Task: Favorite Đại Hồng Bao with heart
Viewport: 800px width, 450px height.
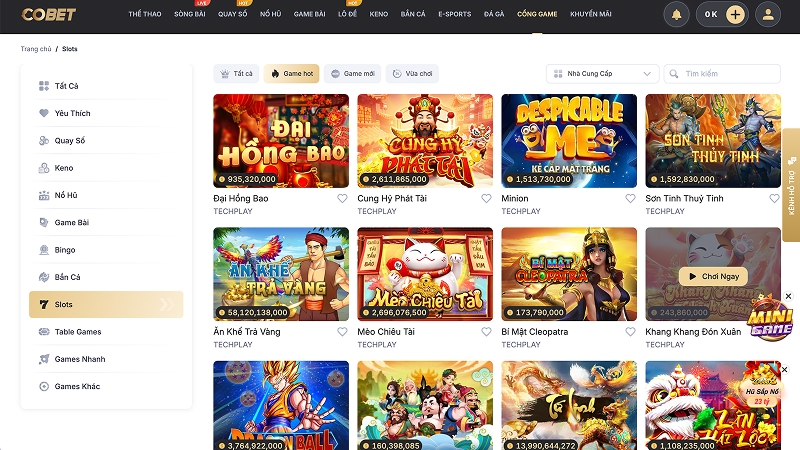Action: point(342,198)
